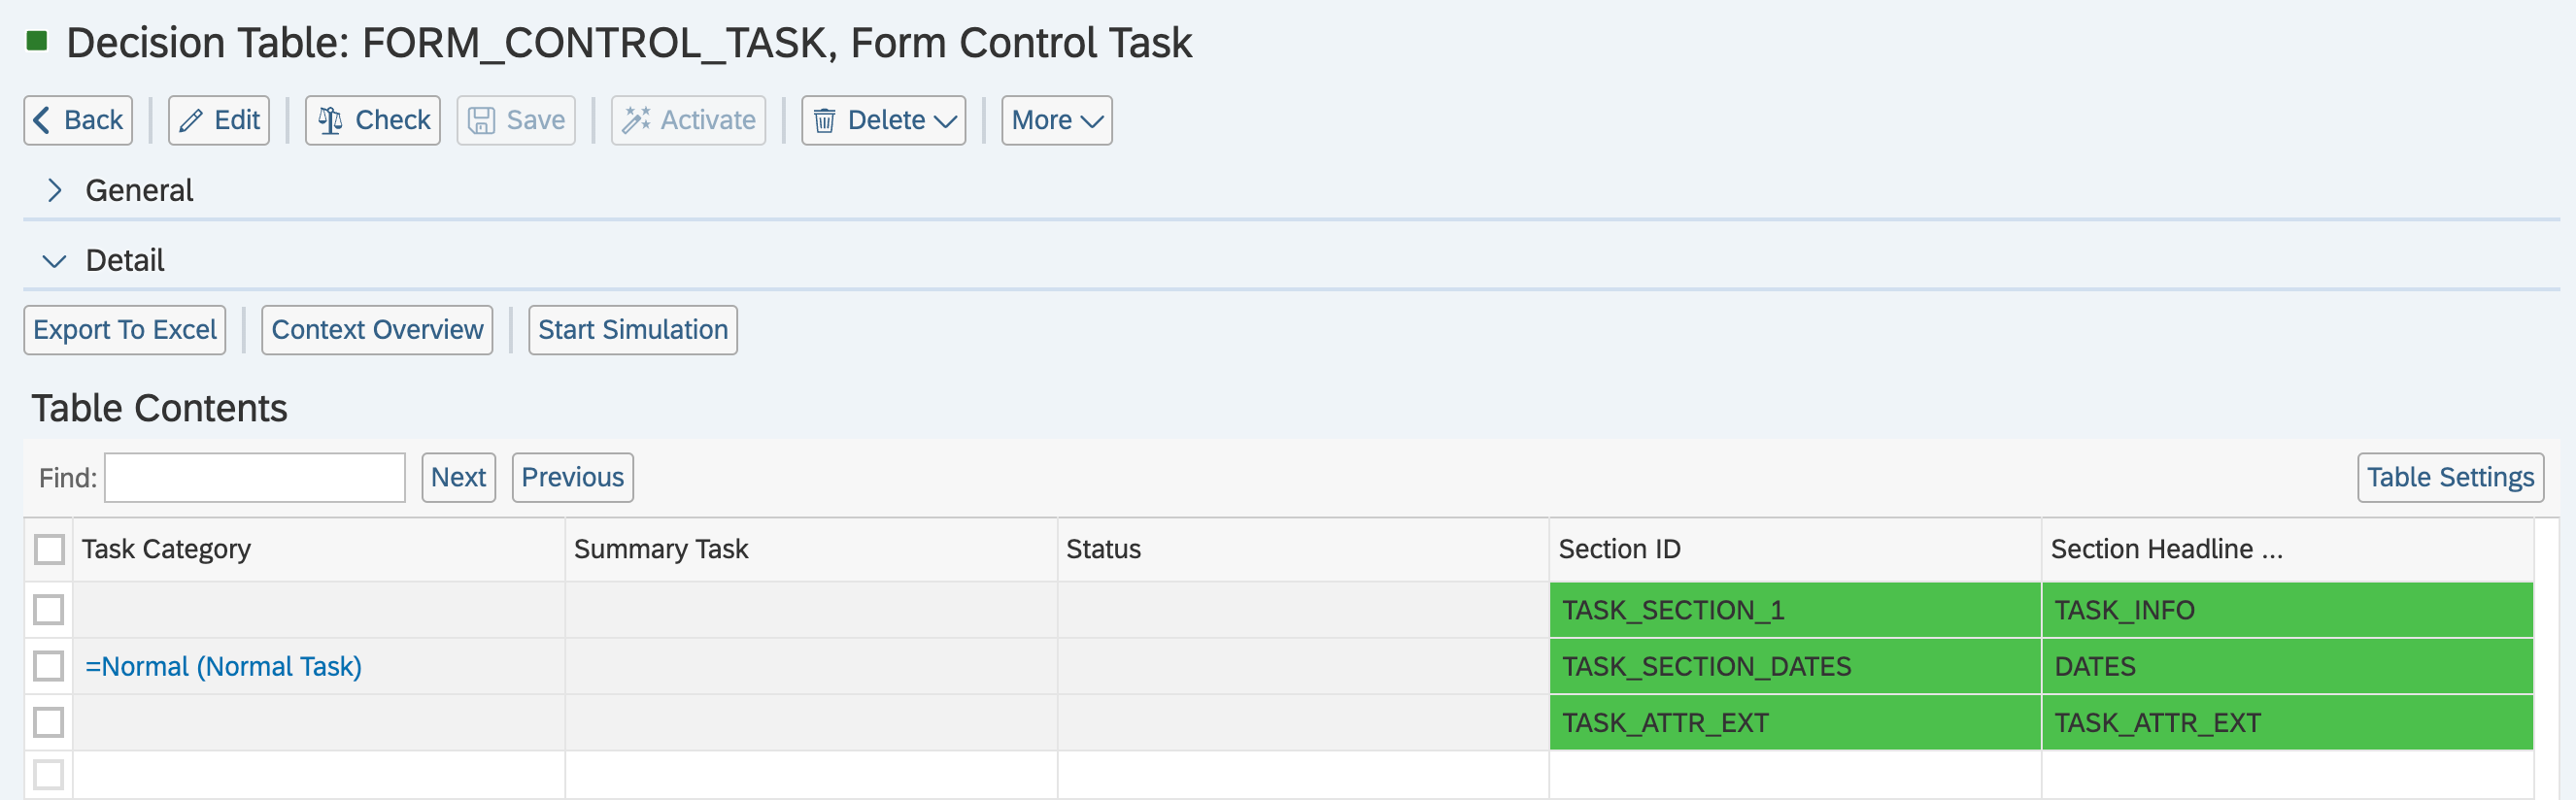The image size is (2576, 800).
Task: Click the Activate magic wand icon
Action: (636, 121)
